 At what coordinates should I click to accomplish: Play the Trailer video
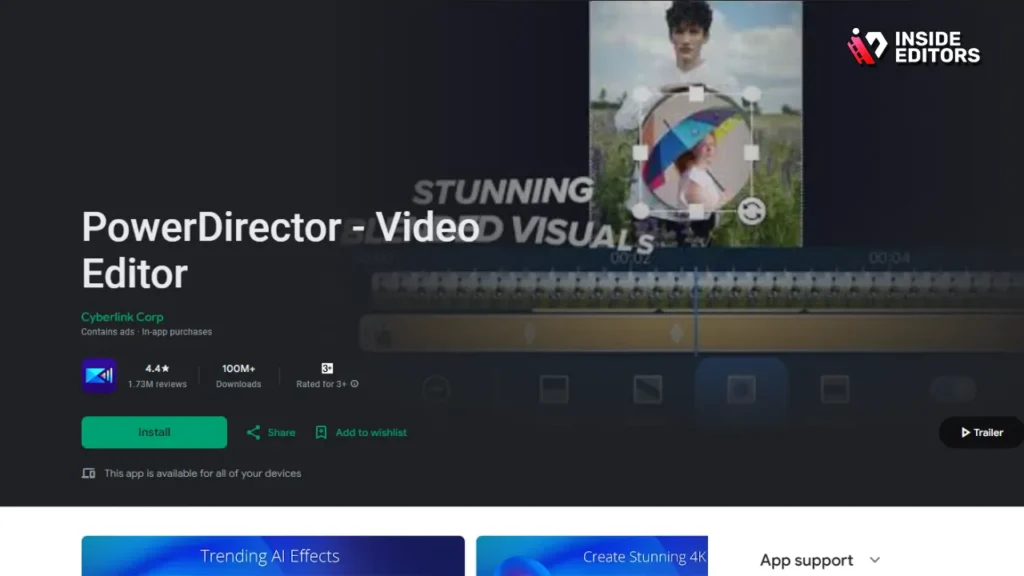click(x=982, y=432)
